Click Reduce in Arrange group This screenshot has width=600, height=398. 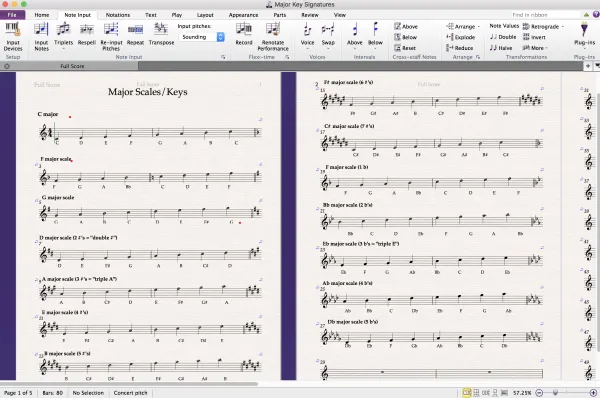(460, 48)
